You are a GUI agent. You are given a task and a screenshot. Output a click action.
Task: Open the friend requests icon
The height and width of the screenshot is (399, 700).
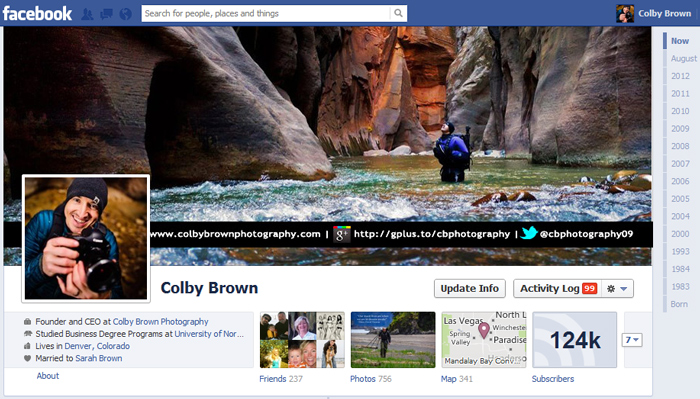[88, 14]
